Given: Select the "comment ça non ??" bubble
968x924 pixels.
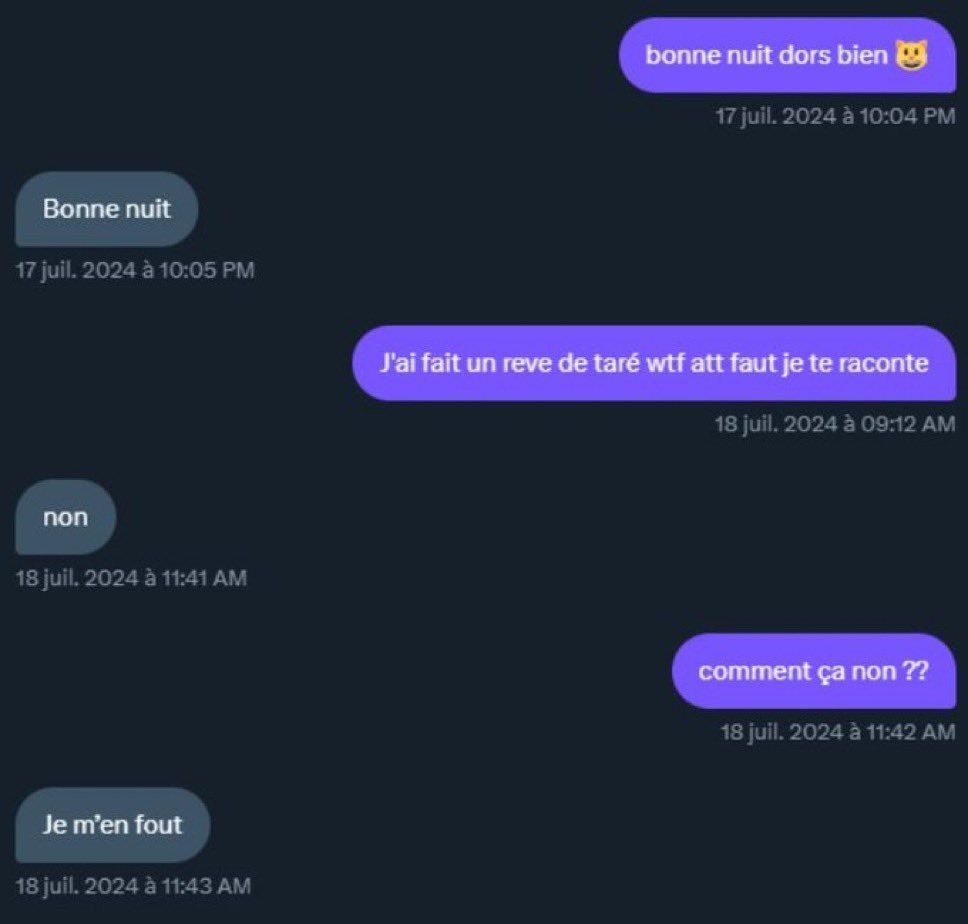Looking at the screenshot, I should pyautogui.click(x=813, y=671).
